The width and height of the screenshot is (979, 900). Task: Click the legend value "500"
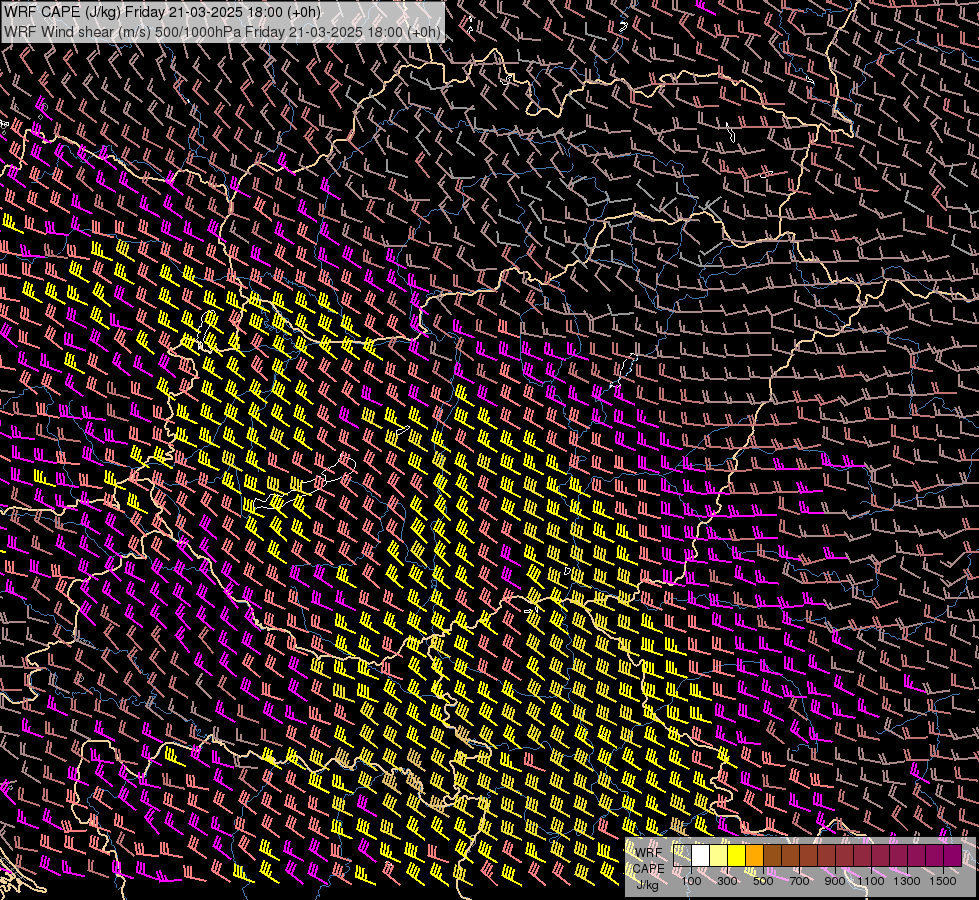(763, 881)
